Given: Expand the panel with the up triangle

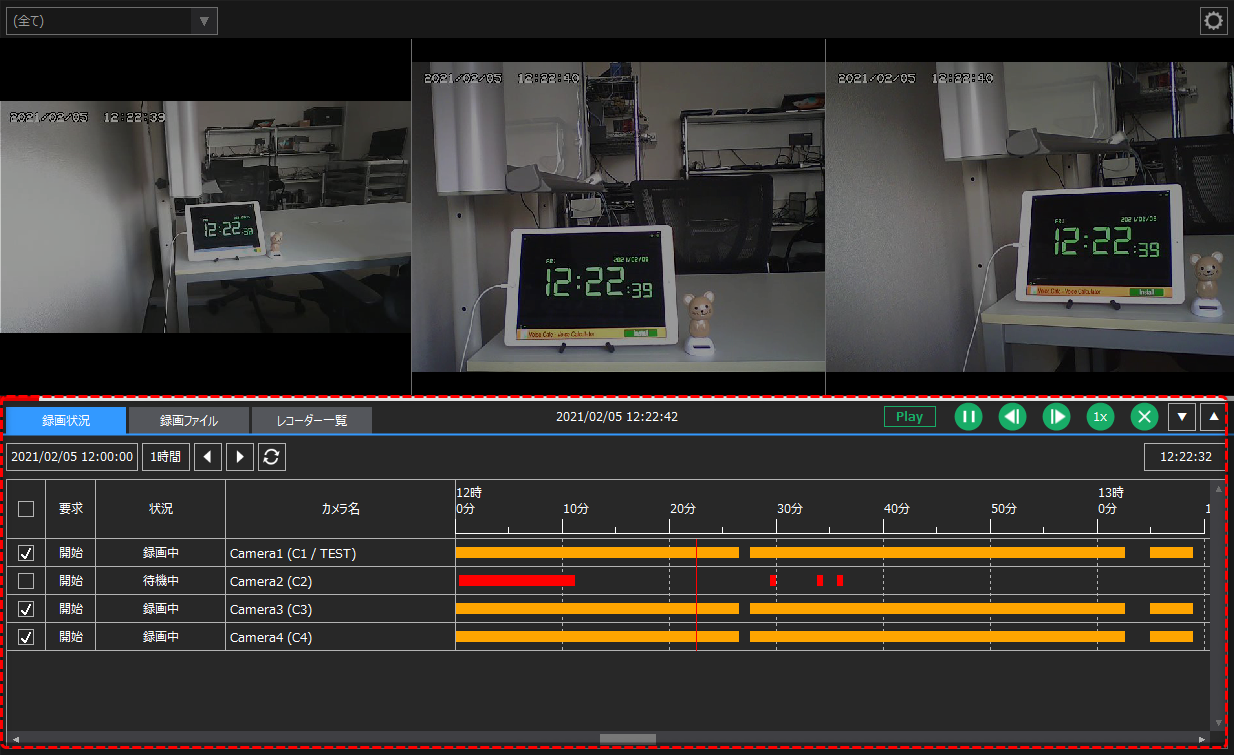Looking at the screenshot, I should [x=1213, y=417].
